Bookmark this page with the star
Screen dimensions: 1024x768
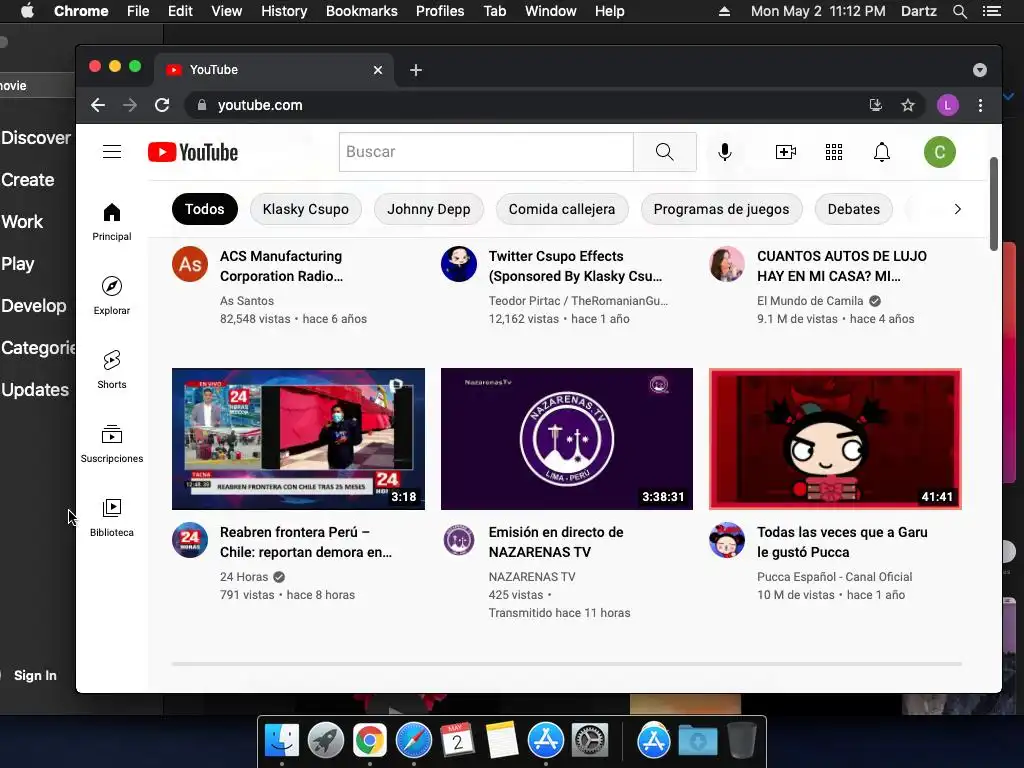[x=908, y=105]
